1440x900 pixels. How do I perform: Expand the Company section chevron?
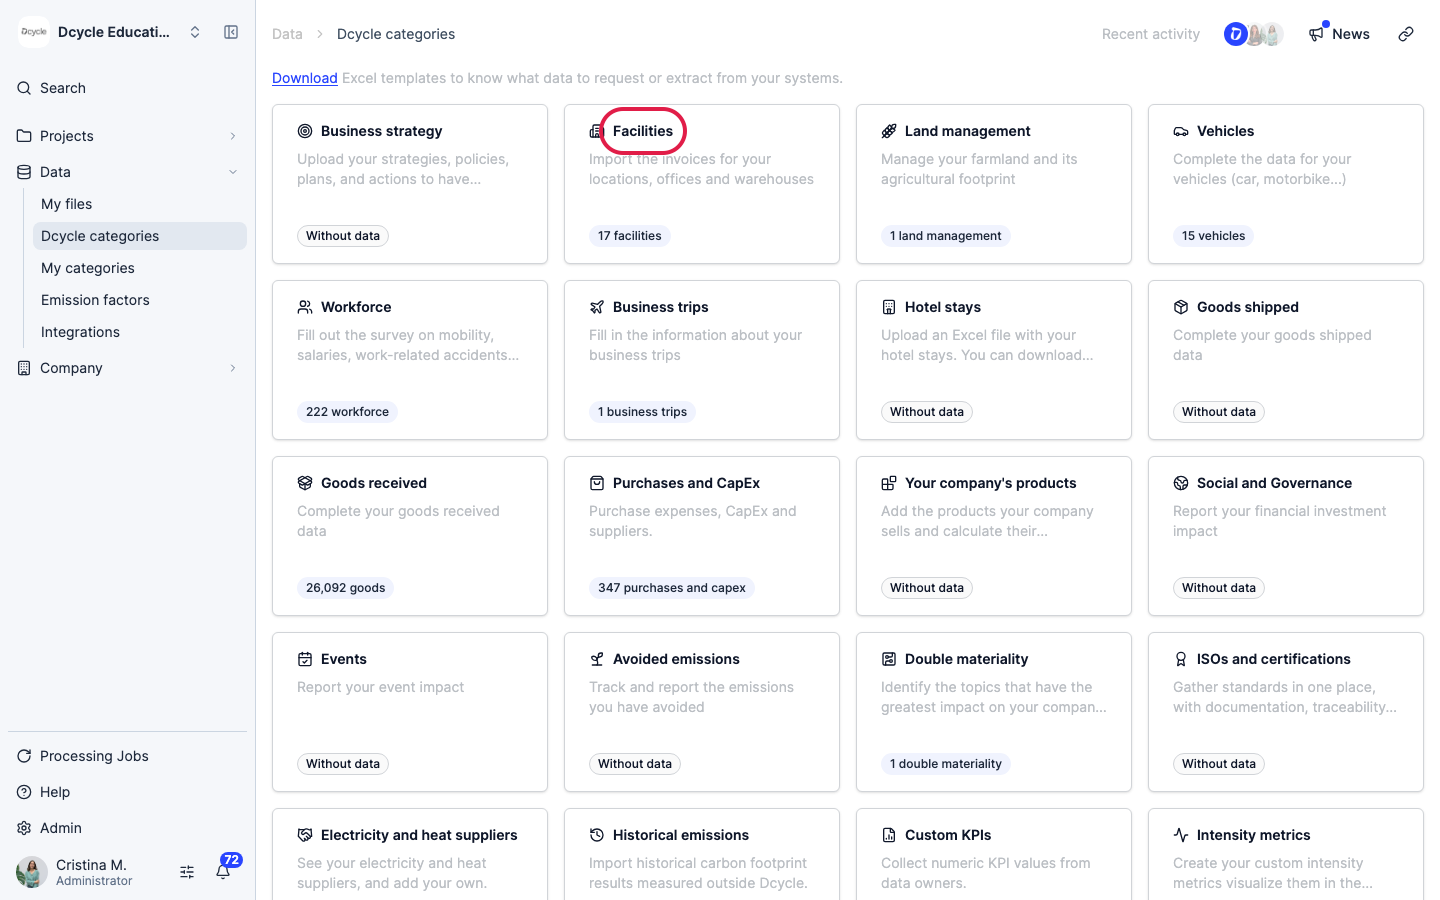(x=233, y=368)
